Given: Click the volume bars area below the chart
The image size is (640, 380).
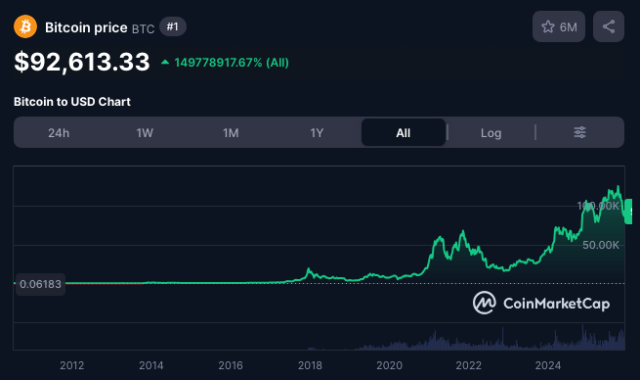Looking at the screenshot, I should 319,336.
